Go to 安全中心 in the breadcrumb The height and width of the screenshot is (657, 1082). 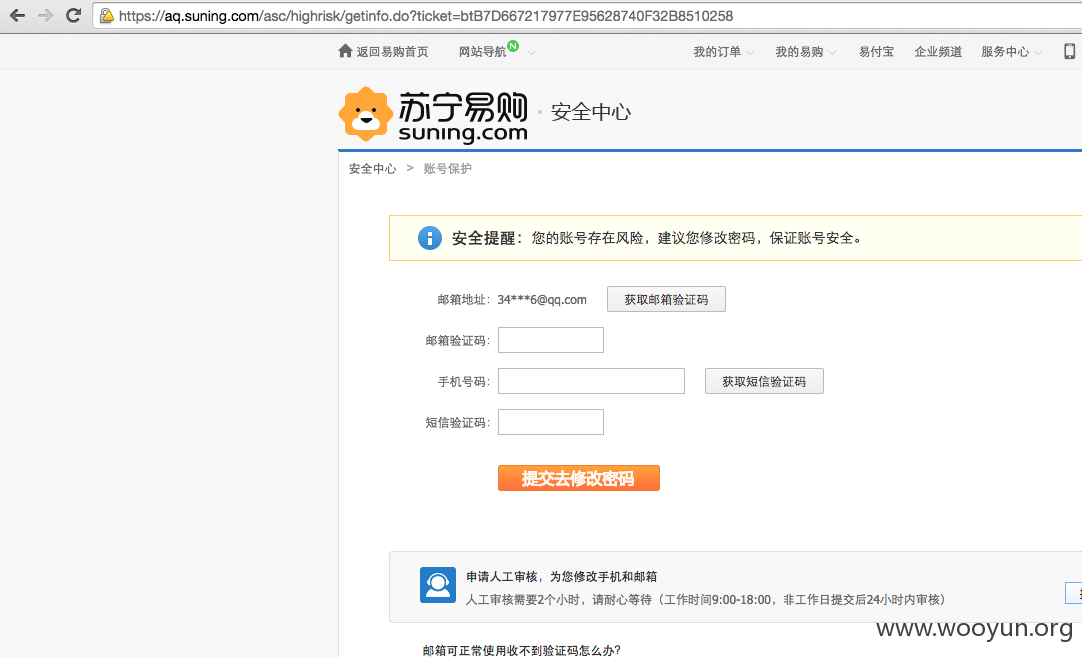(x=373, y=168)
